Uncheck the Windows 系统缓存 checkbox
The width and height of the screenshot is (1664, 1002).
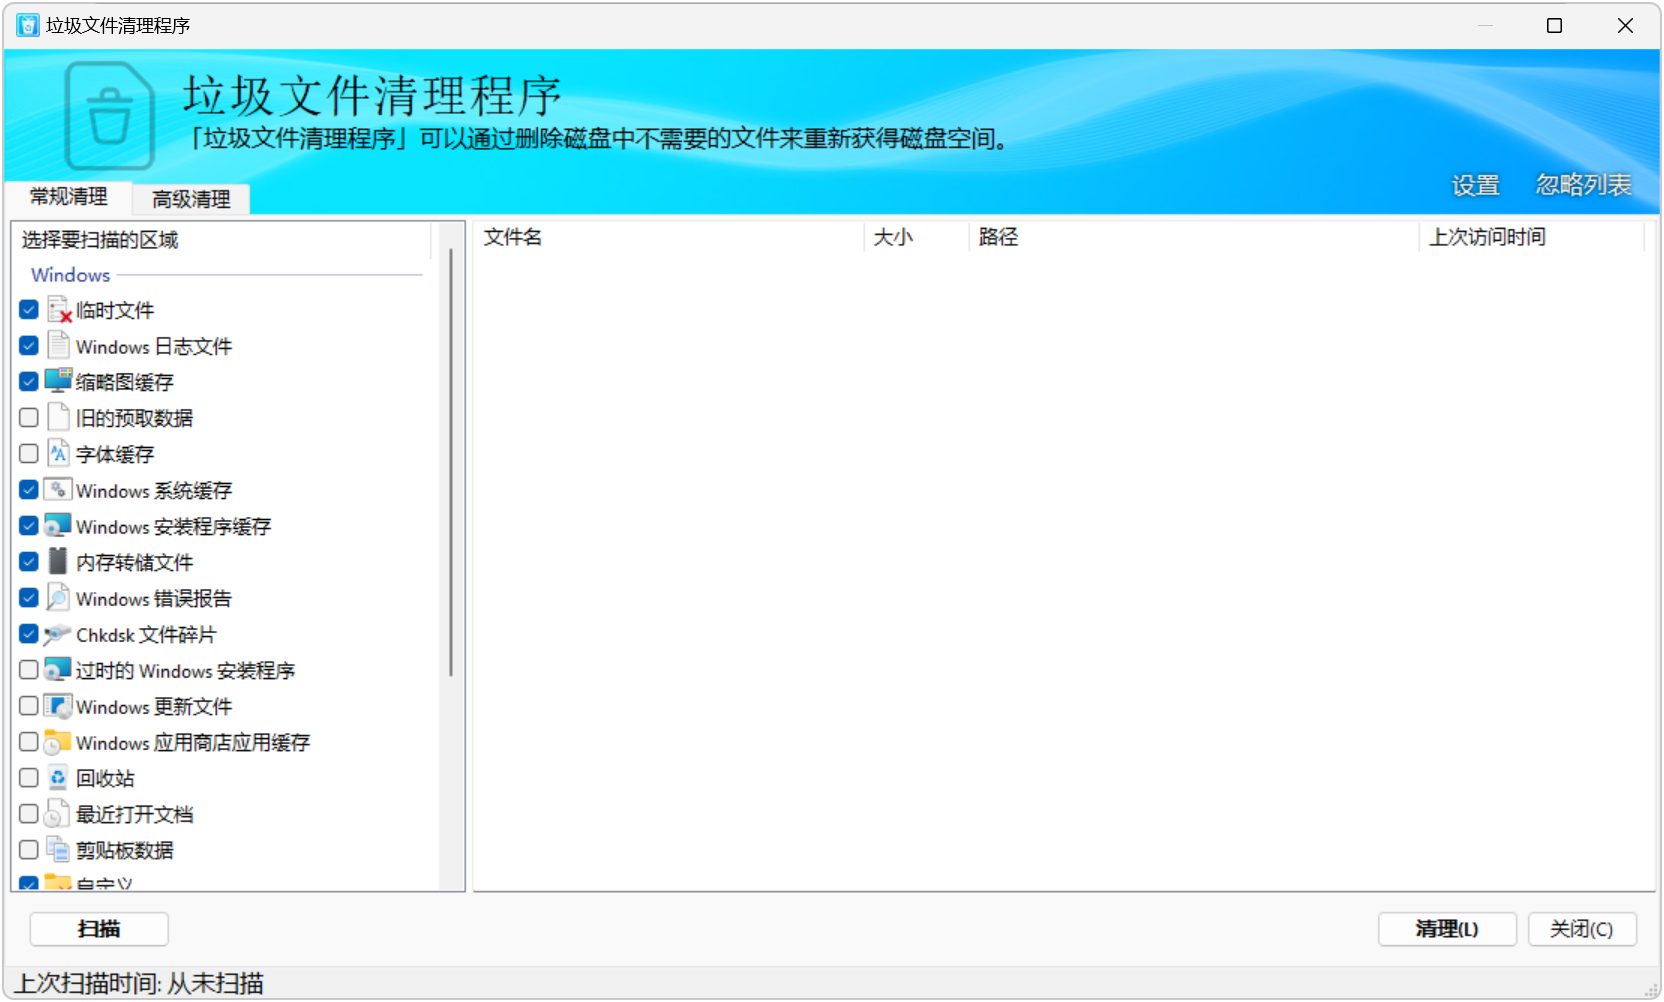pos(29,490)
